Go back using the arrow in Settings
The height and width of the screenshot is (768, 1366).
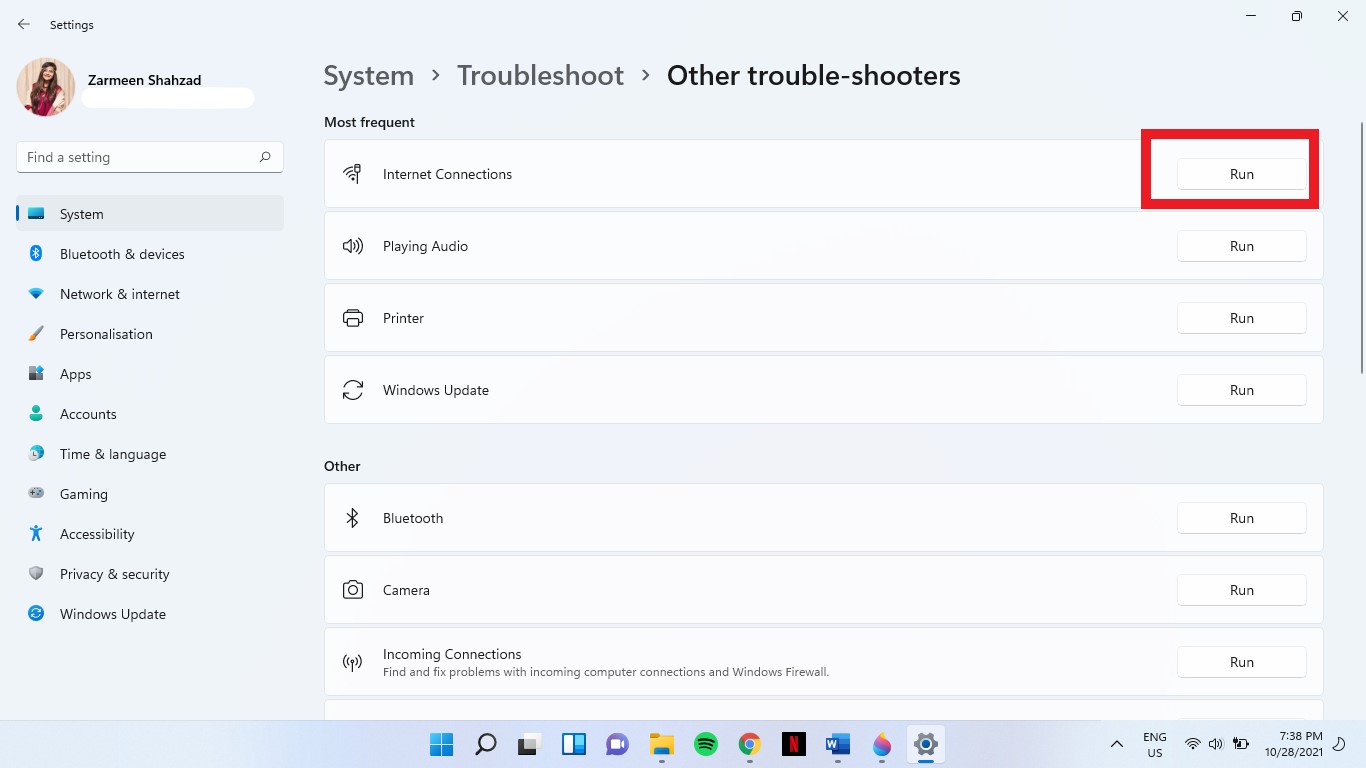[x=23, y=24]
